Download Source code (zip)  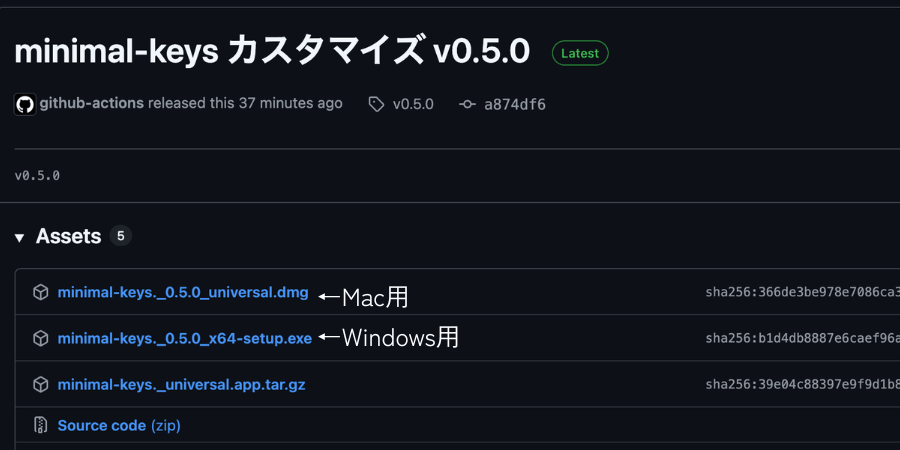(x=119, y=425)
